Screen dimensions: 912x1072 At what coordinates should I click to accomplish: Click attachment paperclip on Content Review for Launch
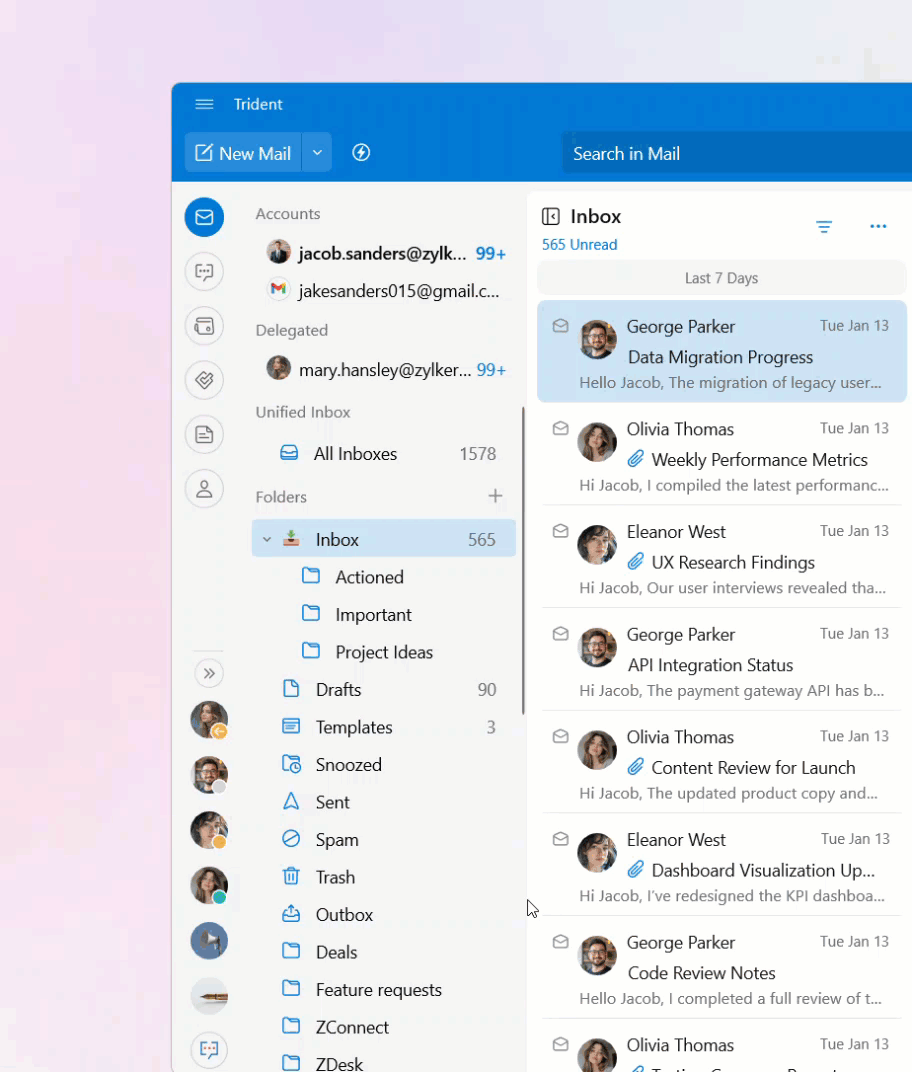tap(636, 766)
